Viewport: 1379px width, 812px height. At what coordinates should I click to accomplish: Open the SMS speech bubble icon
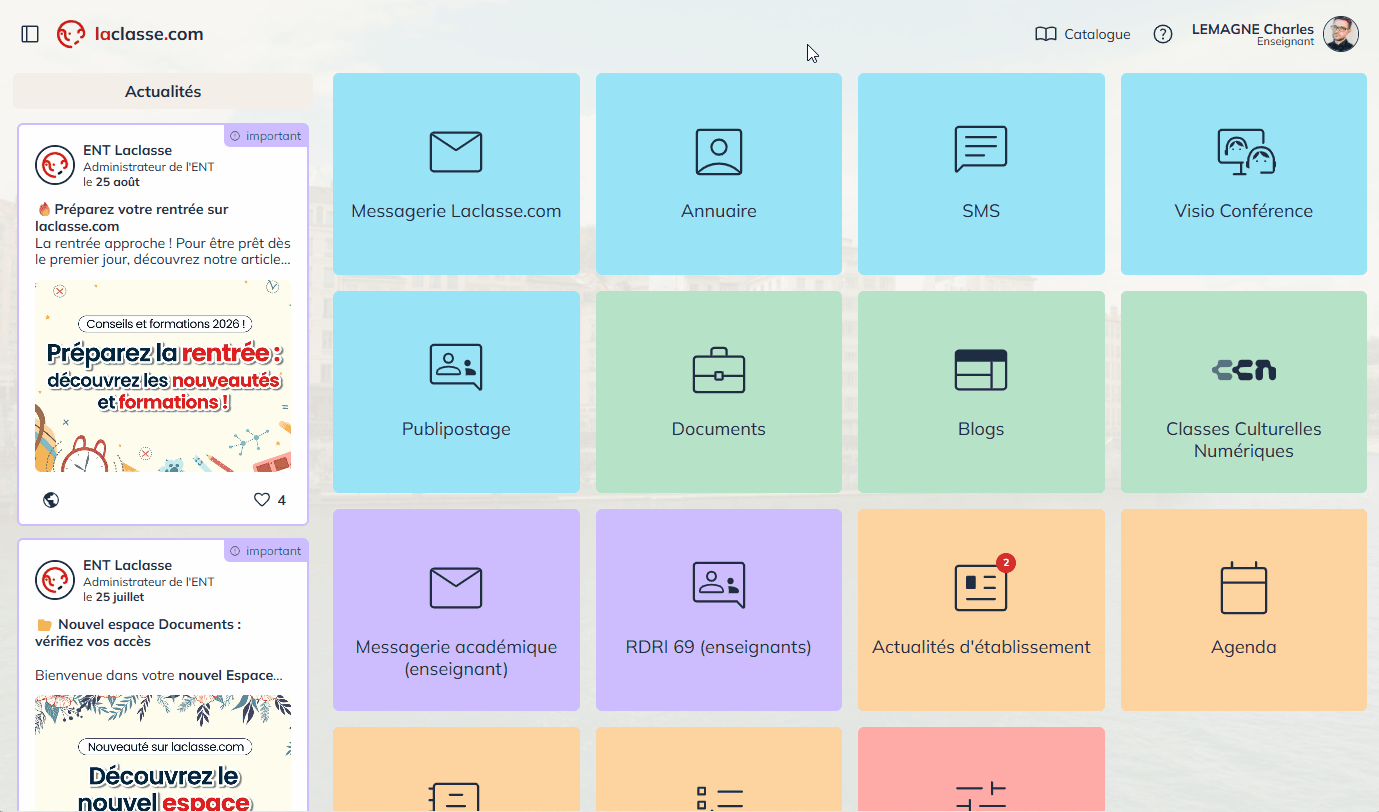click(981, 150)
